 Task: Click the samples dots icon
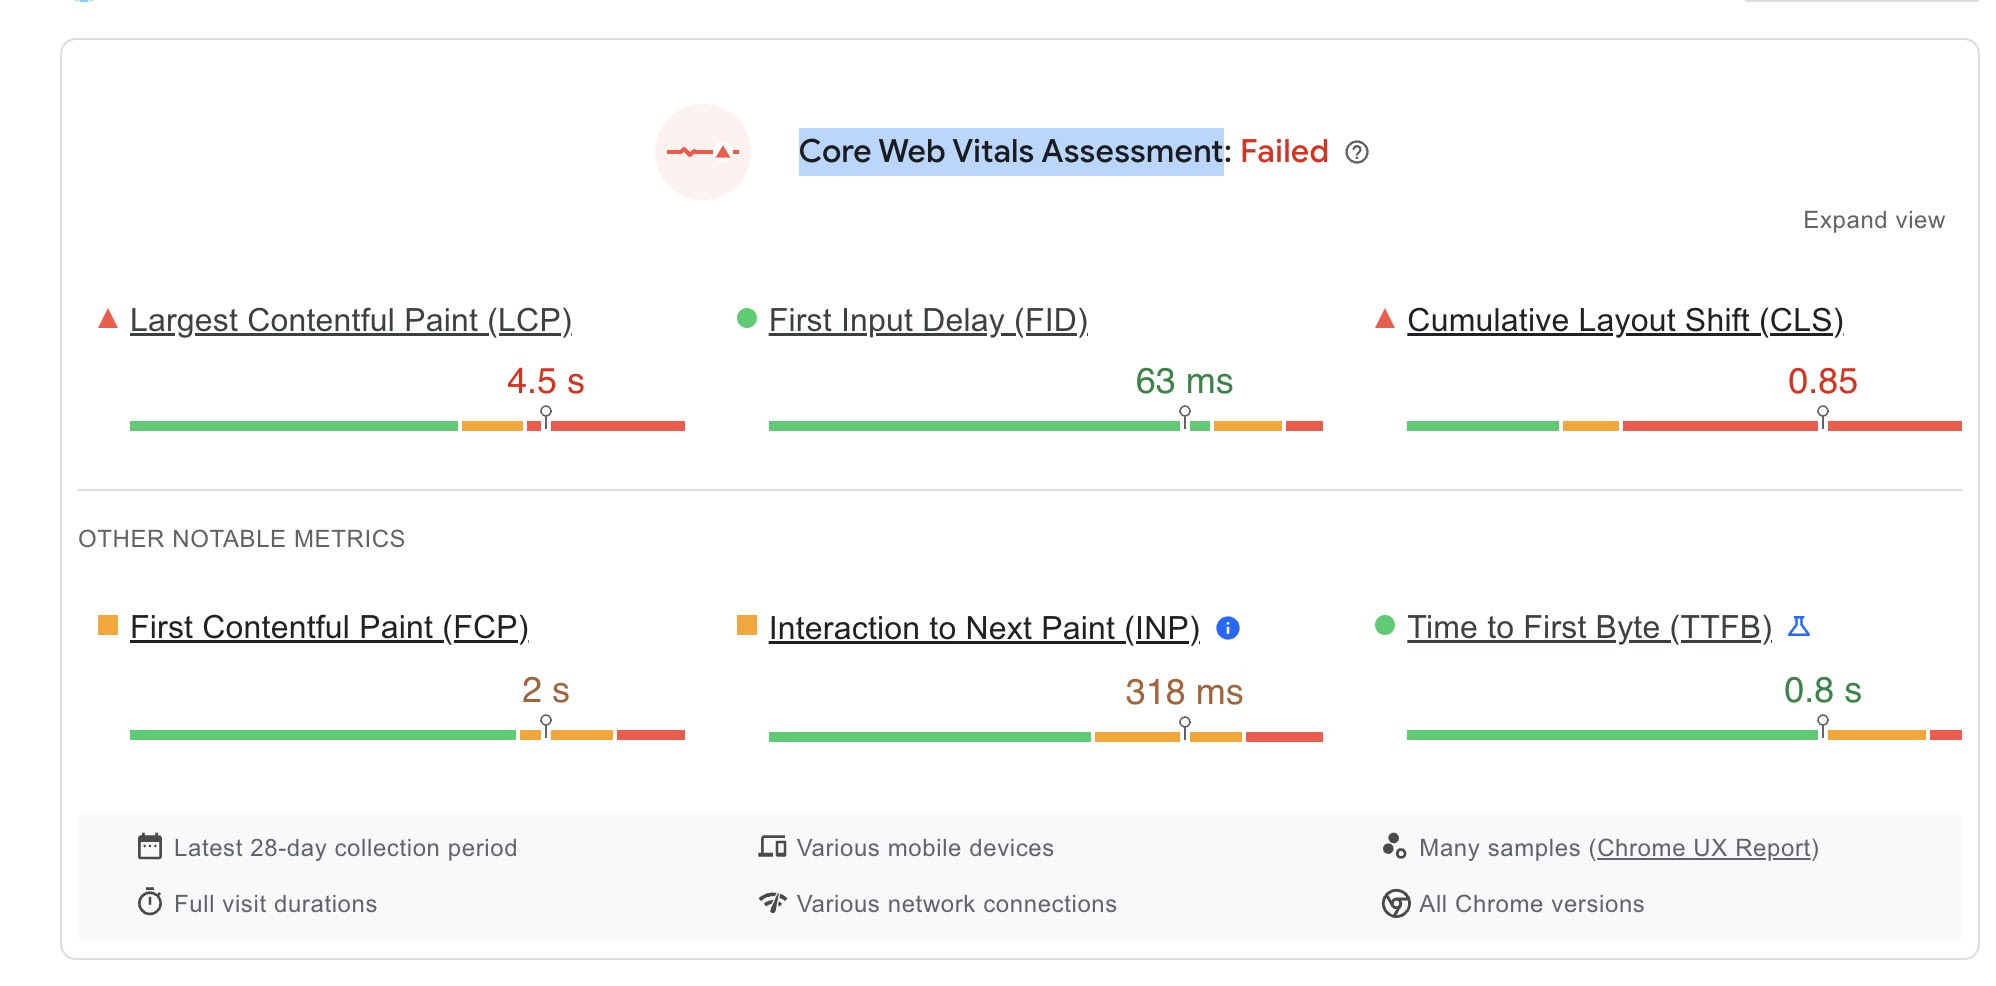[1394, 846]
